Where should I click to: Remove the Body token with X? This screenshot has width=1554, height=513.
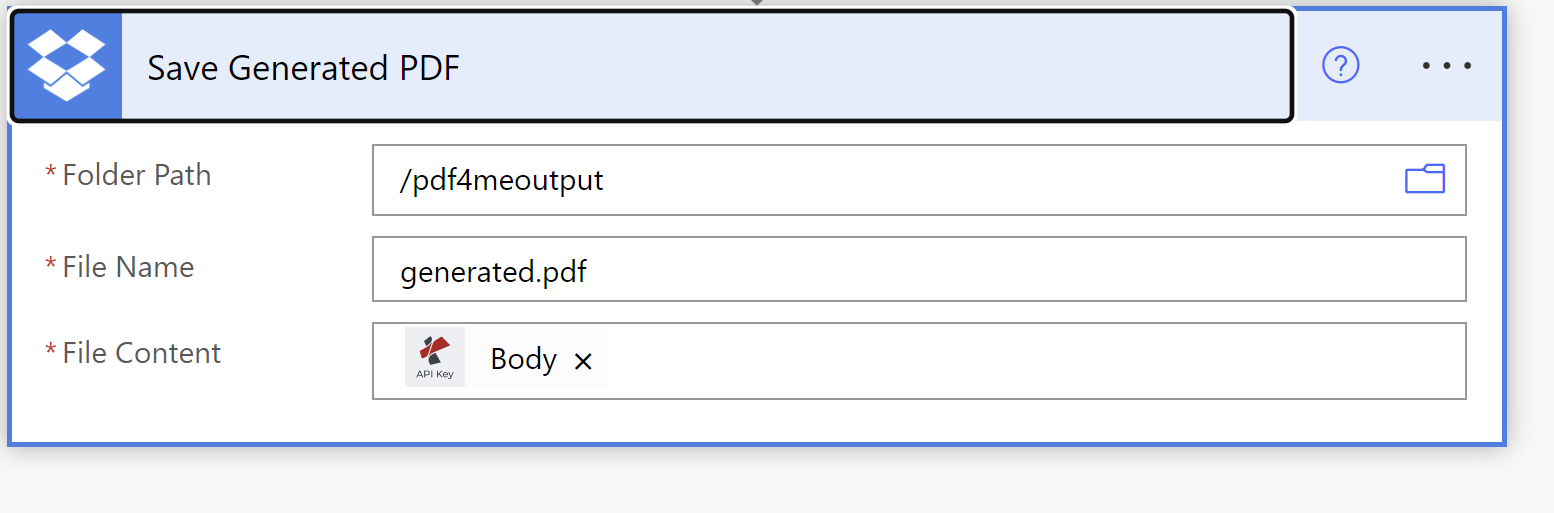(583, 362)
